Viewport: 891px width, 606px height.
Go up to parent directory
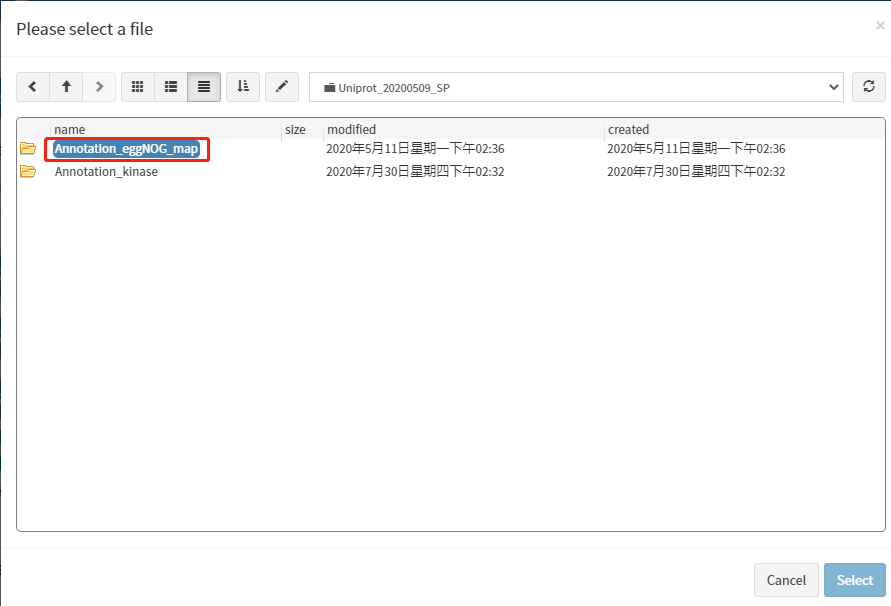[x=66, y=87]
